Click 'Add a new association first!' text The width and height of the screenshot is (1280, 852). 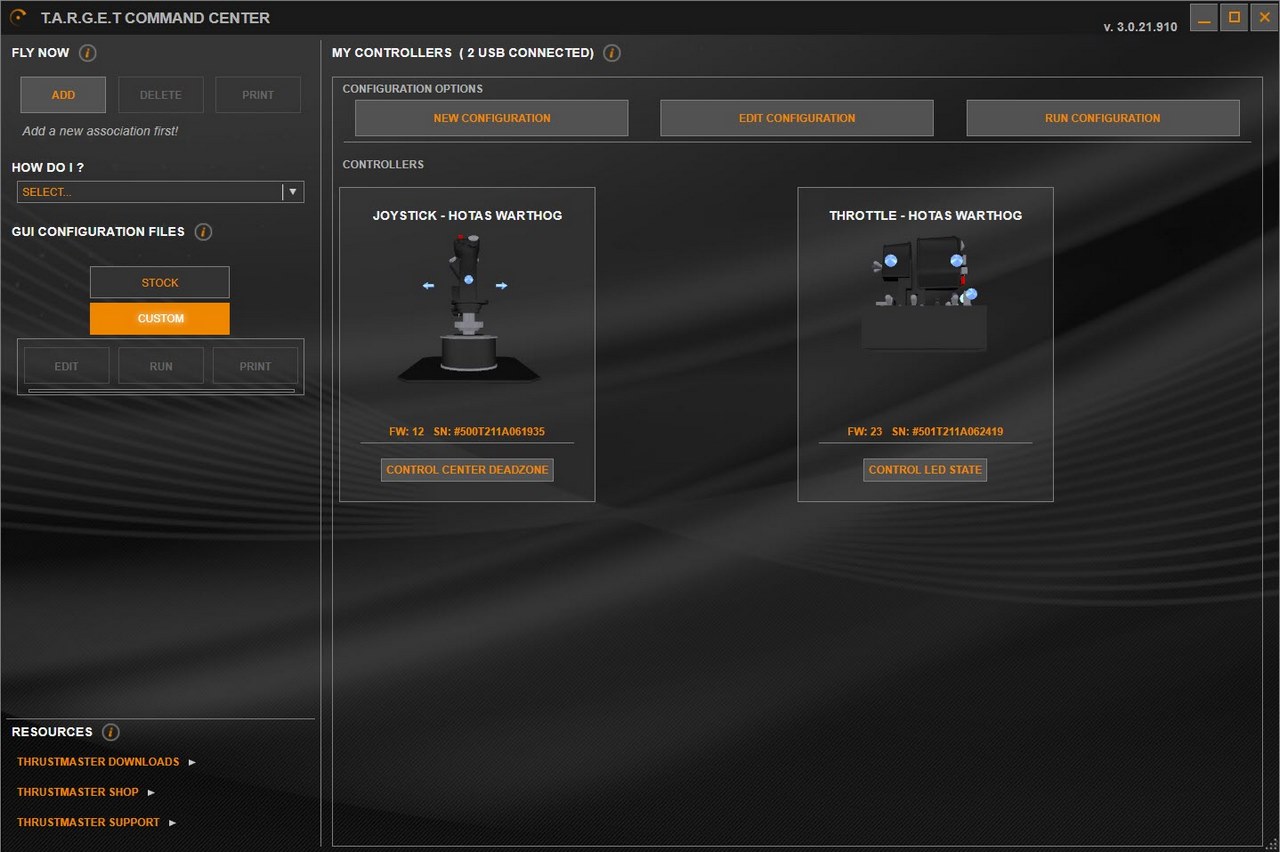pyautogui.click(x=100, y=131)
